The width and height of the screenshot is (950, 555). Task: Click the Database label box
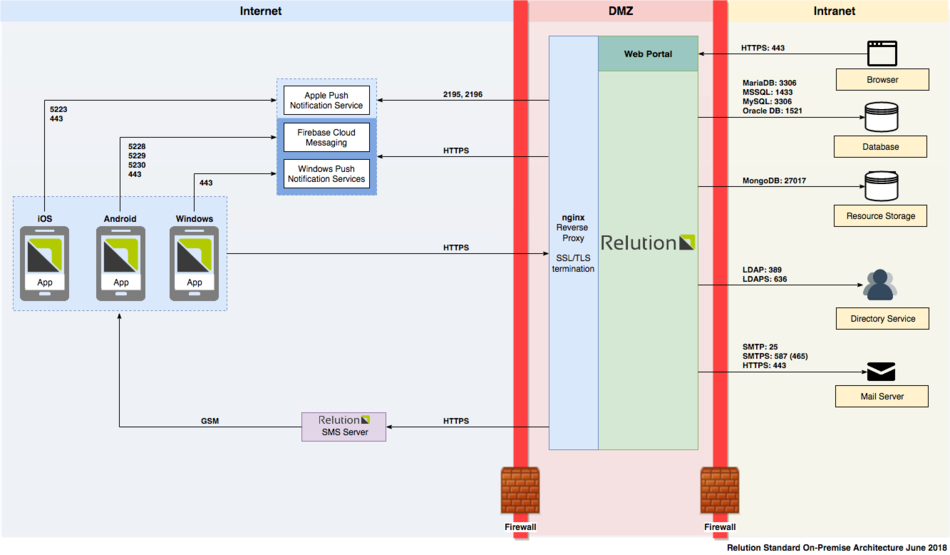[881, 147]
